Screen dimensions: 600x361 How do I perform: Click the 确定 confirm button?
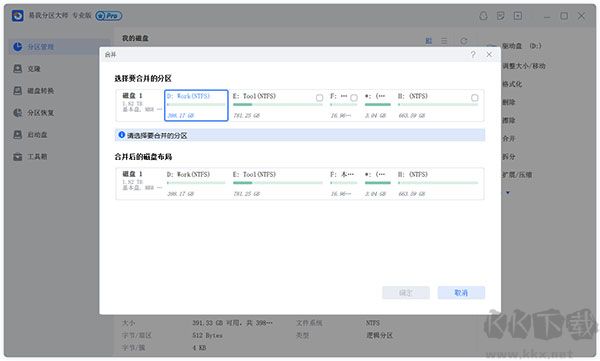tap(406, 293)
